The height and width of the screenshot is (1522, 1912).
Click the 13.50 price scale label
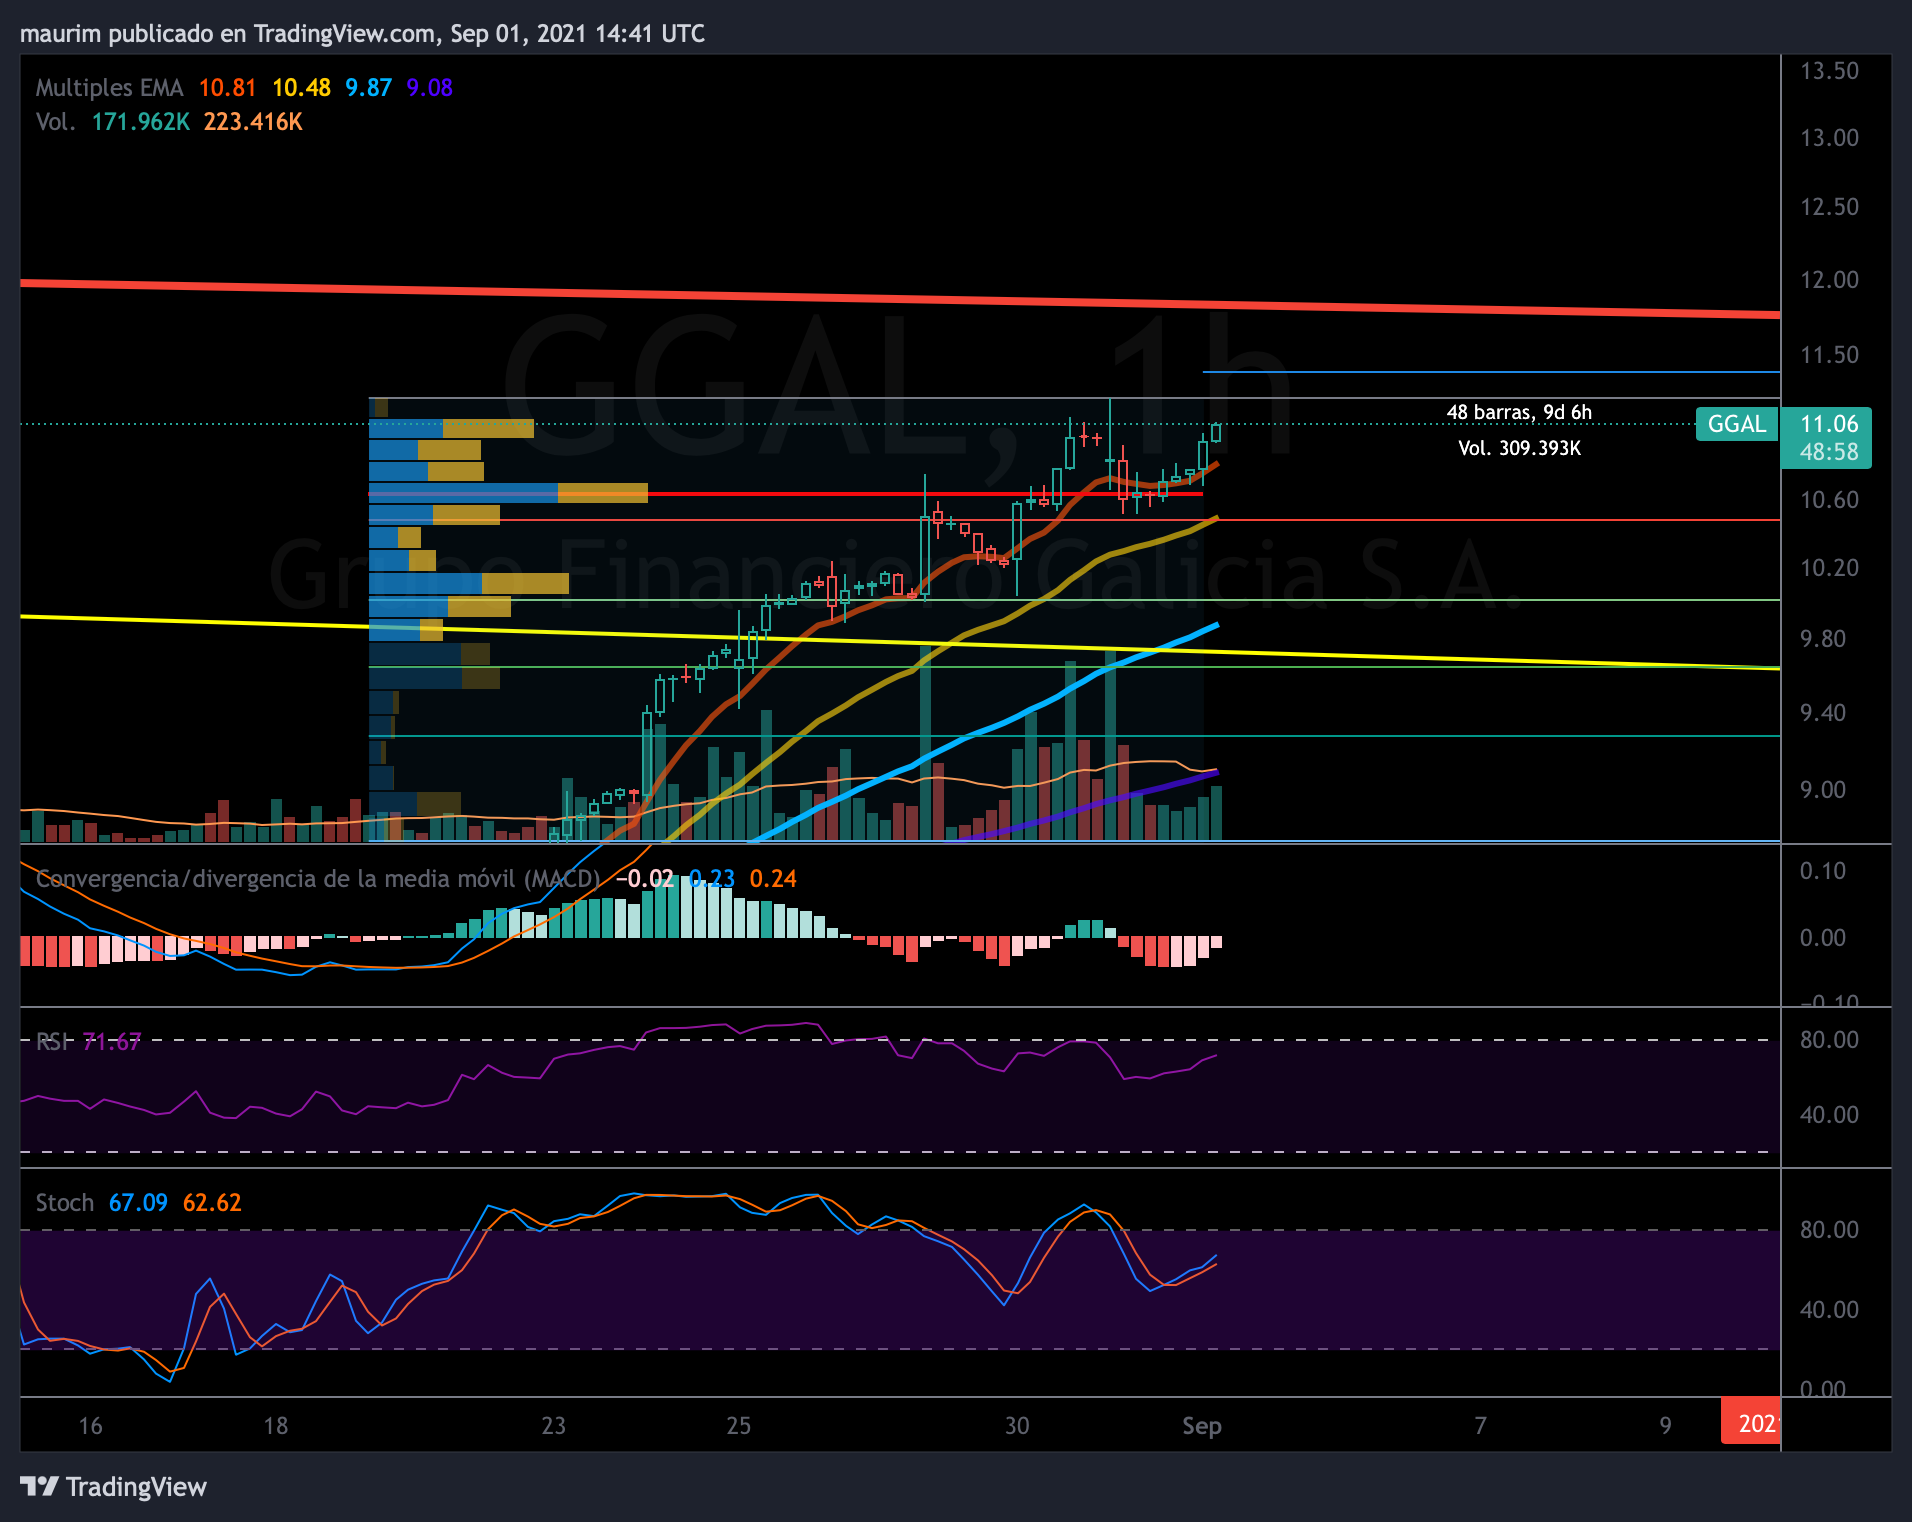tap(1829, 71)
